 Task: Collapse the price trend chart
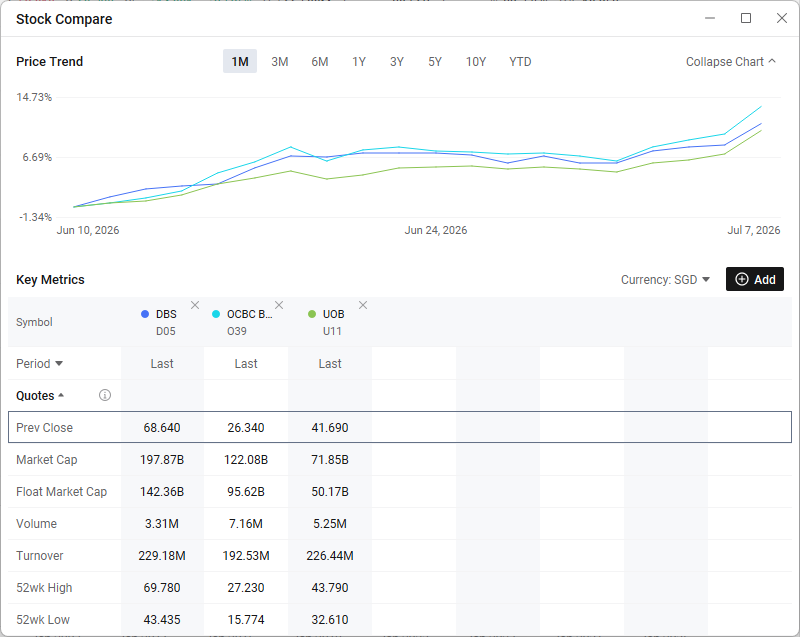click(x=731, y=62)
